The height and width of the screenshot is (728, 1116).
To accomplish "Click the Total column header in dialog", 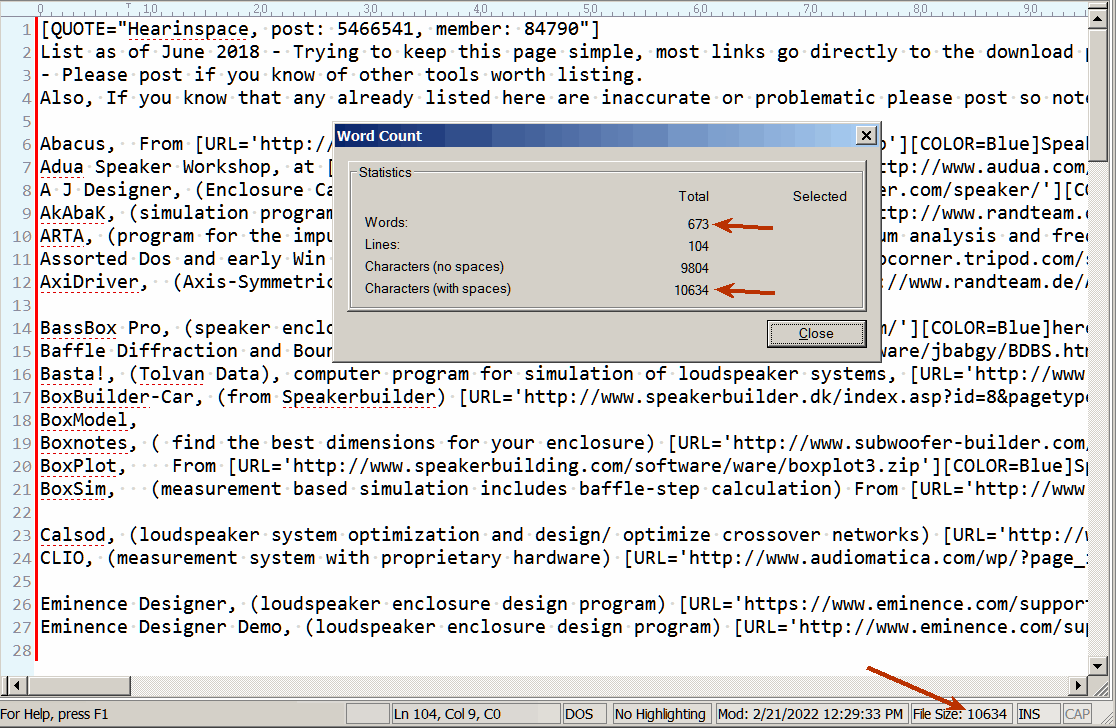I will point(693,196).
